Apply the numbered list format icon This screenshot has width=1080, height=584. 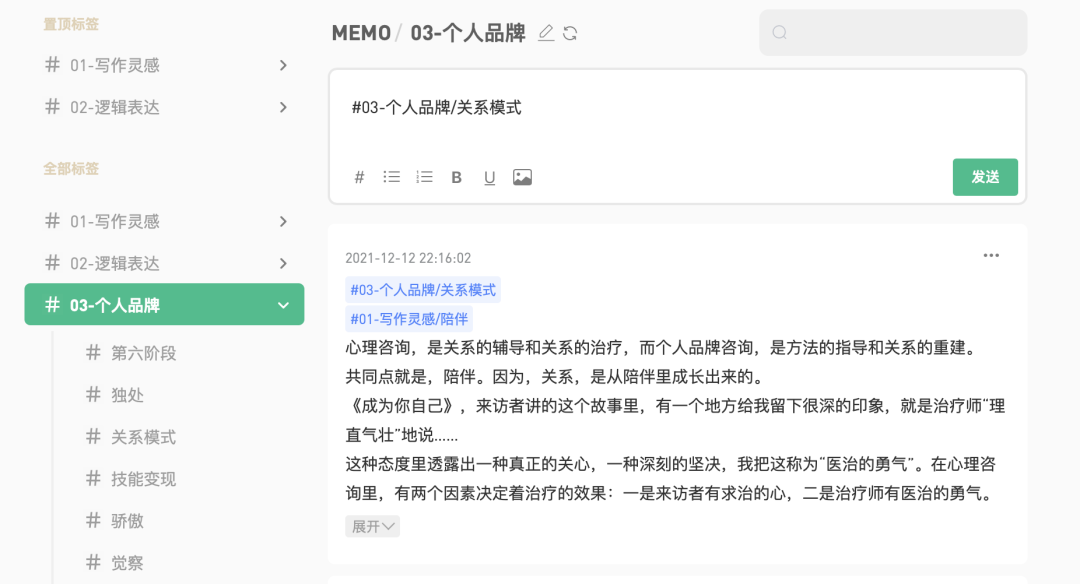(424, 177)
